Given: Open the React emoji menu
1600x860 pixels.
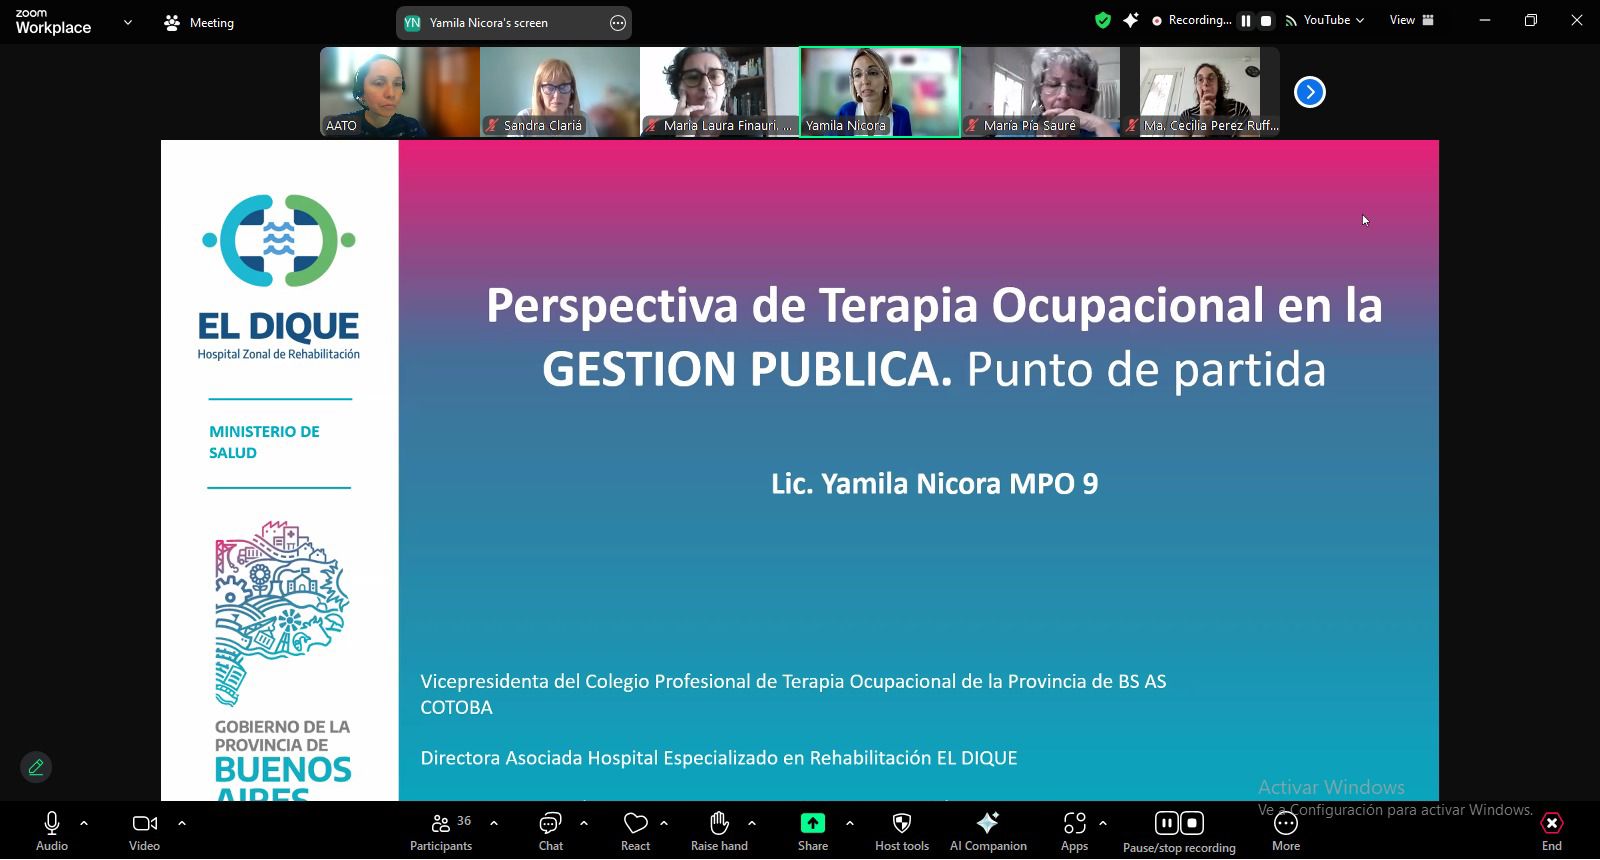Looking at the screenshot, I should point(636,831).
